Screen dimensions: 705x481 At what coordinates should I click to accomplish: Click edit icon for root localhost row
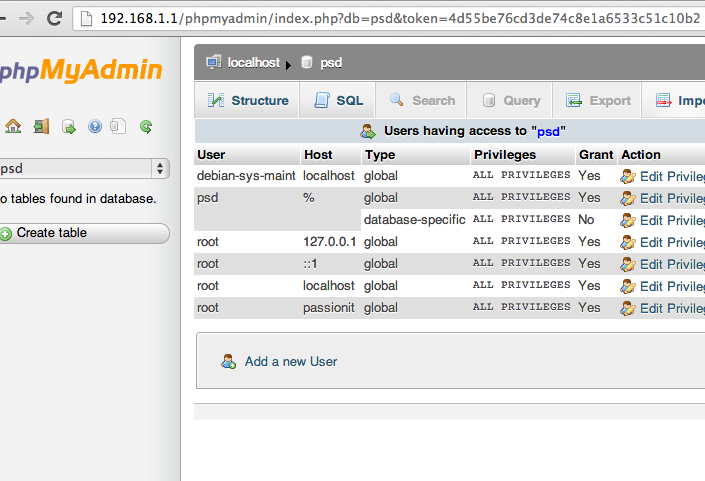pyautogui.click(x=628, y=286)
